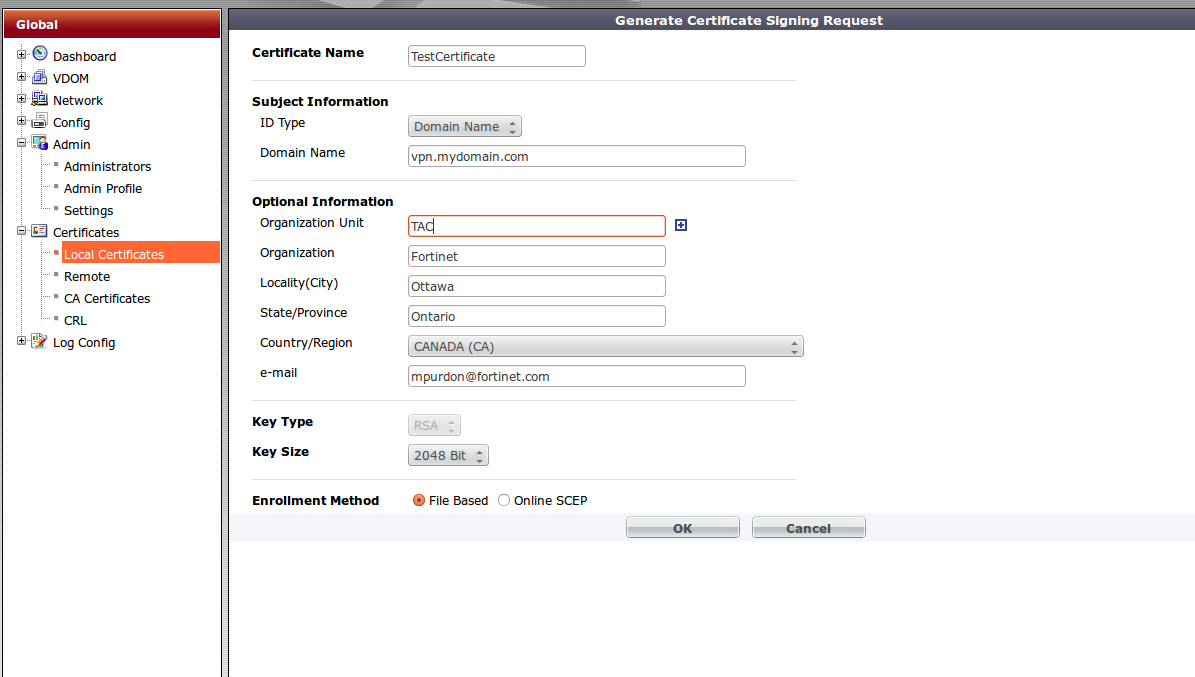Expand the Network tree node

[x=21, y=98]
